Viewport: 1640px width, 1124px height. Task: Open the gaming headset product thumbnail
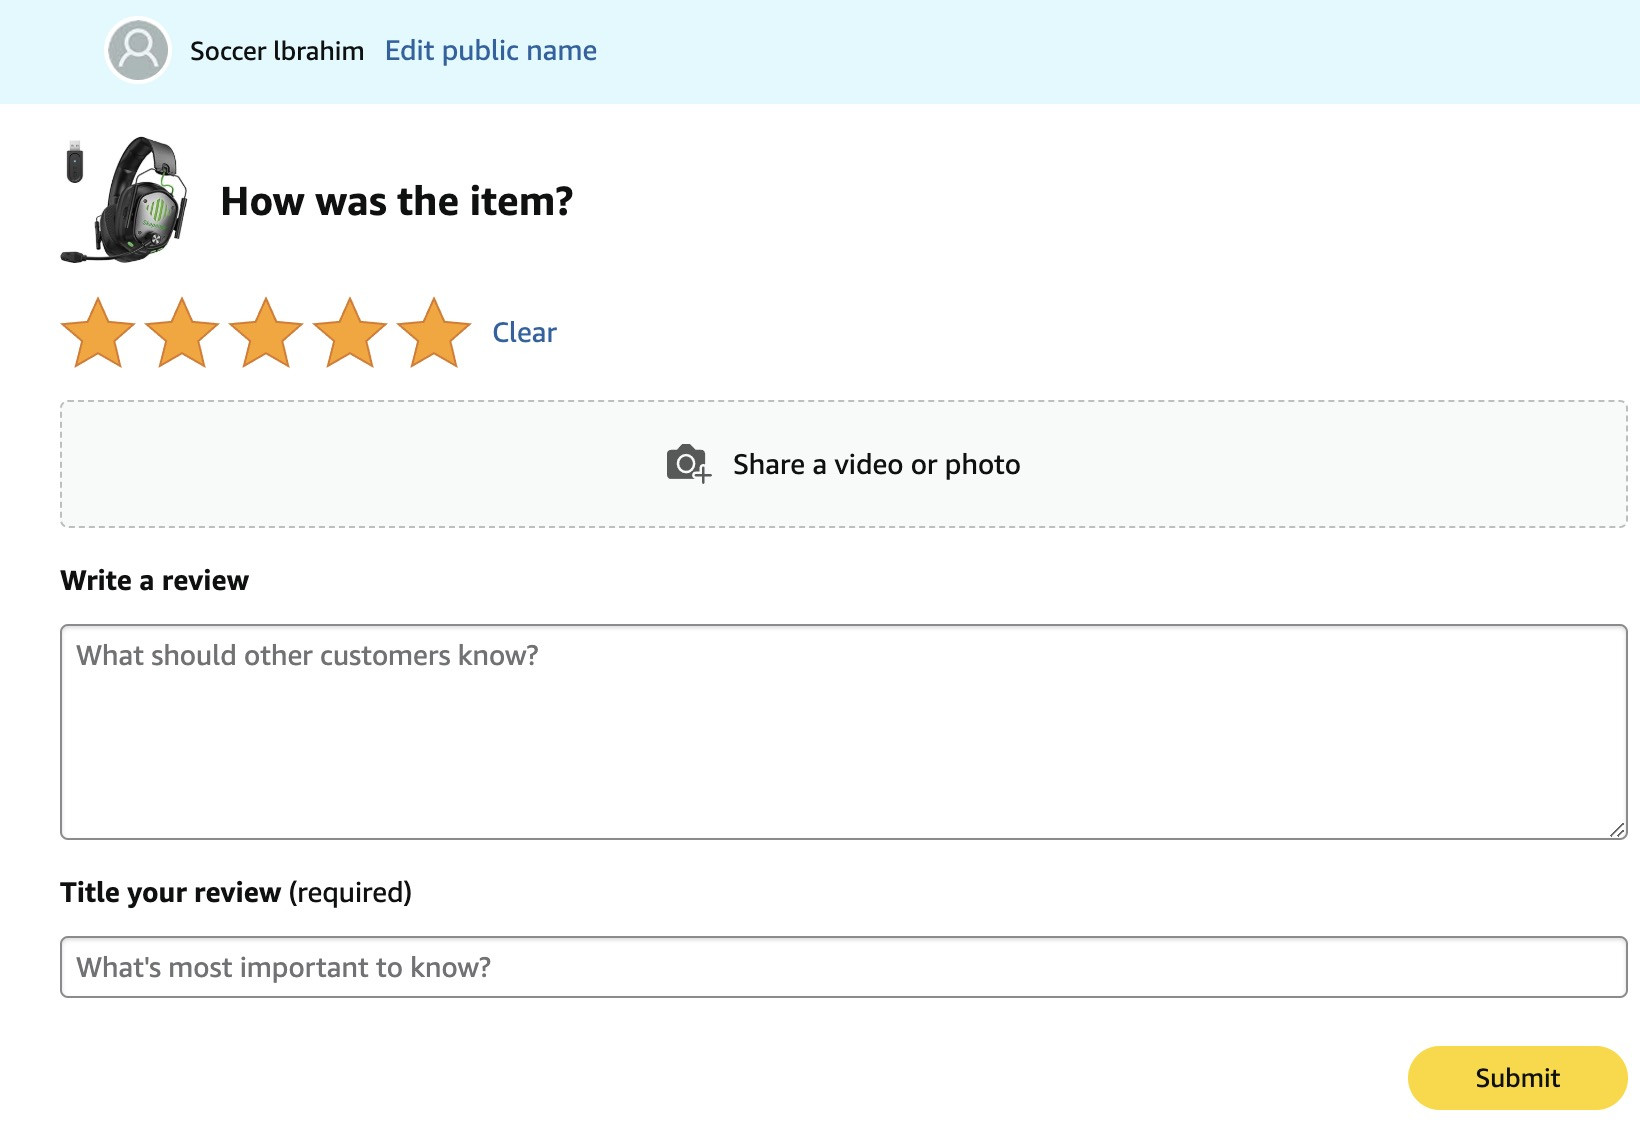click(125, 200)
